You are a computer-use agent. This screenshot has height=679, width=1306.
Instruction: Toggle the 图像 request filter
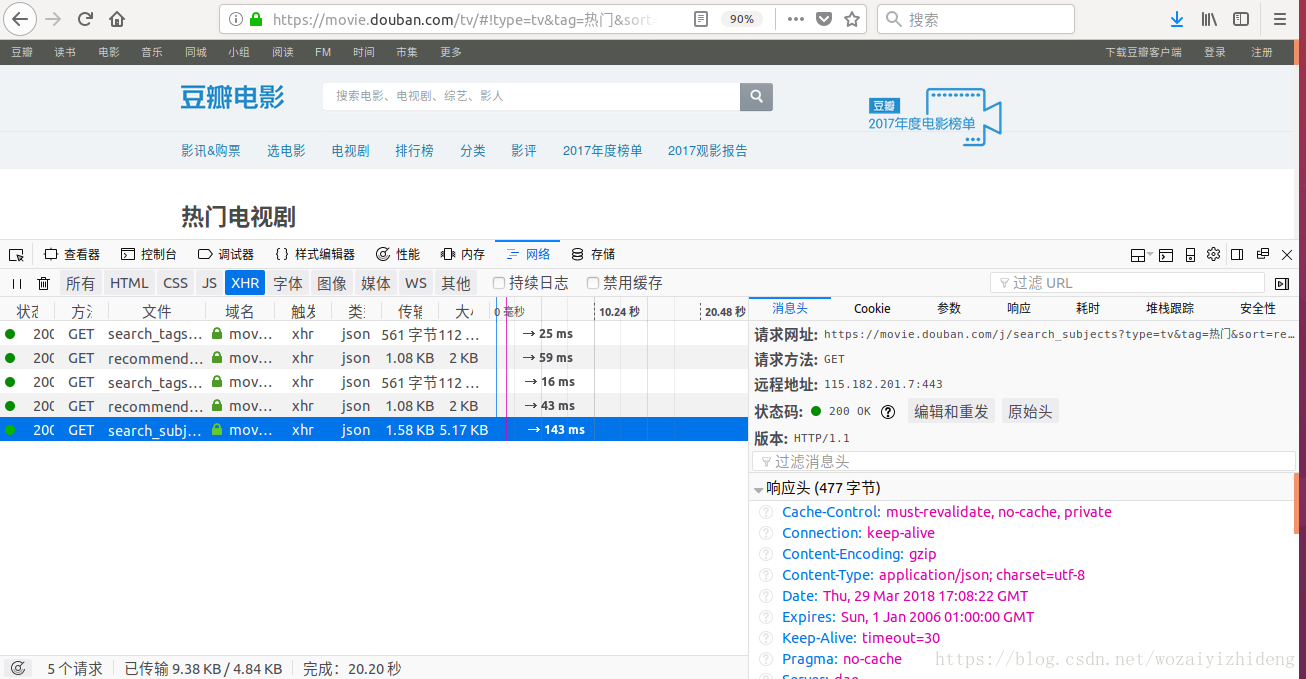click(332, 283)
